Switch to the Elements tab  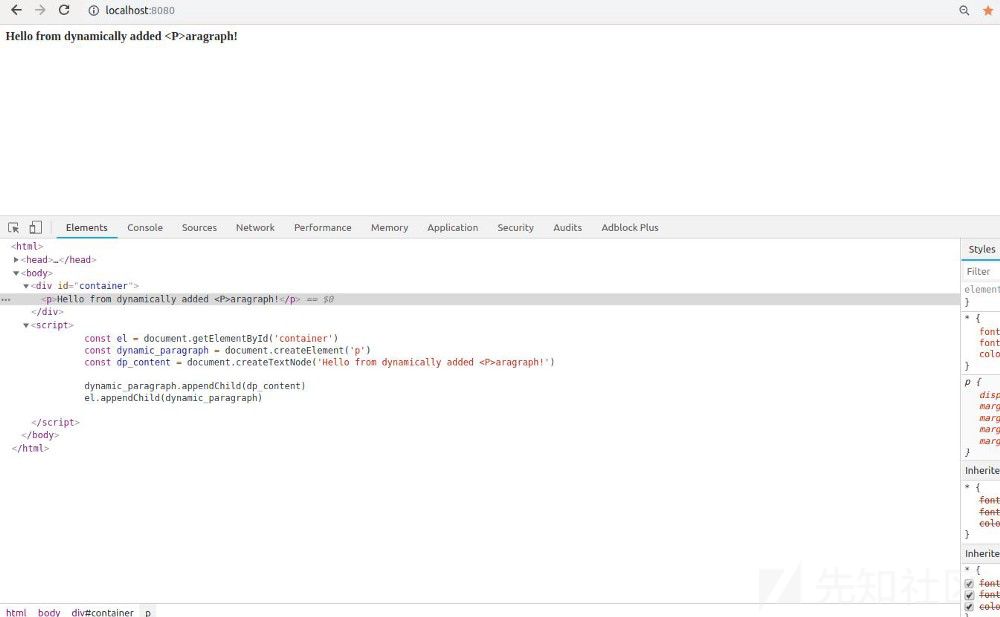(x=87, y=227)
